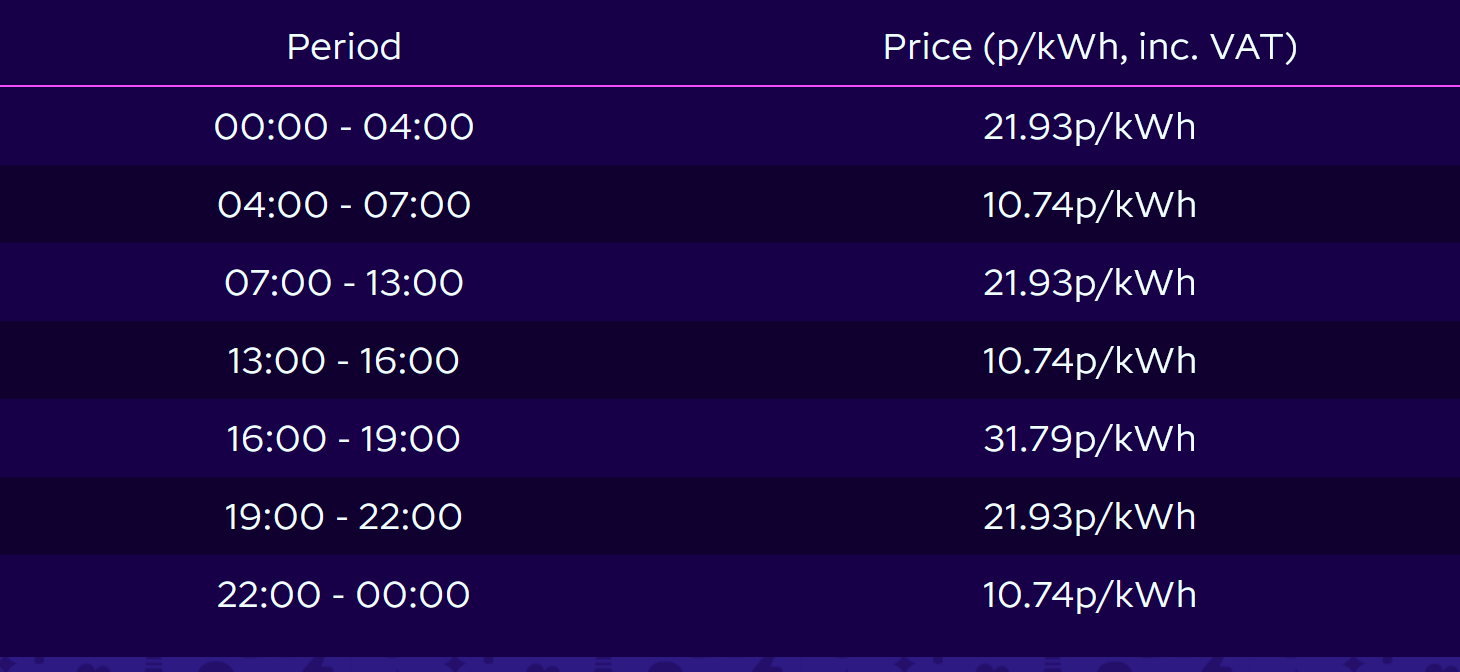Screen dimensions: 1460x672
Task: Click the price for 19:00 - 22:00
Action: click(1089, 517)
